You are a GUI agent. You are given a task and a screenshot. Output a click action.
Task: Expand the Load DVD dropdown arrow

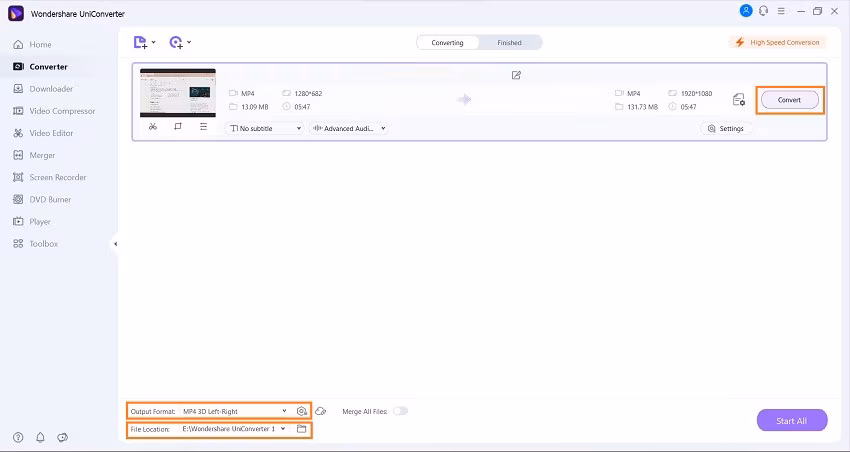point(189,42)
